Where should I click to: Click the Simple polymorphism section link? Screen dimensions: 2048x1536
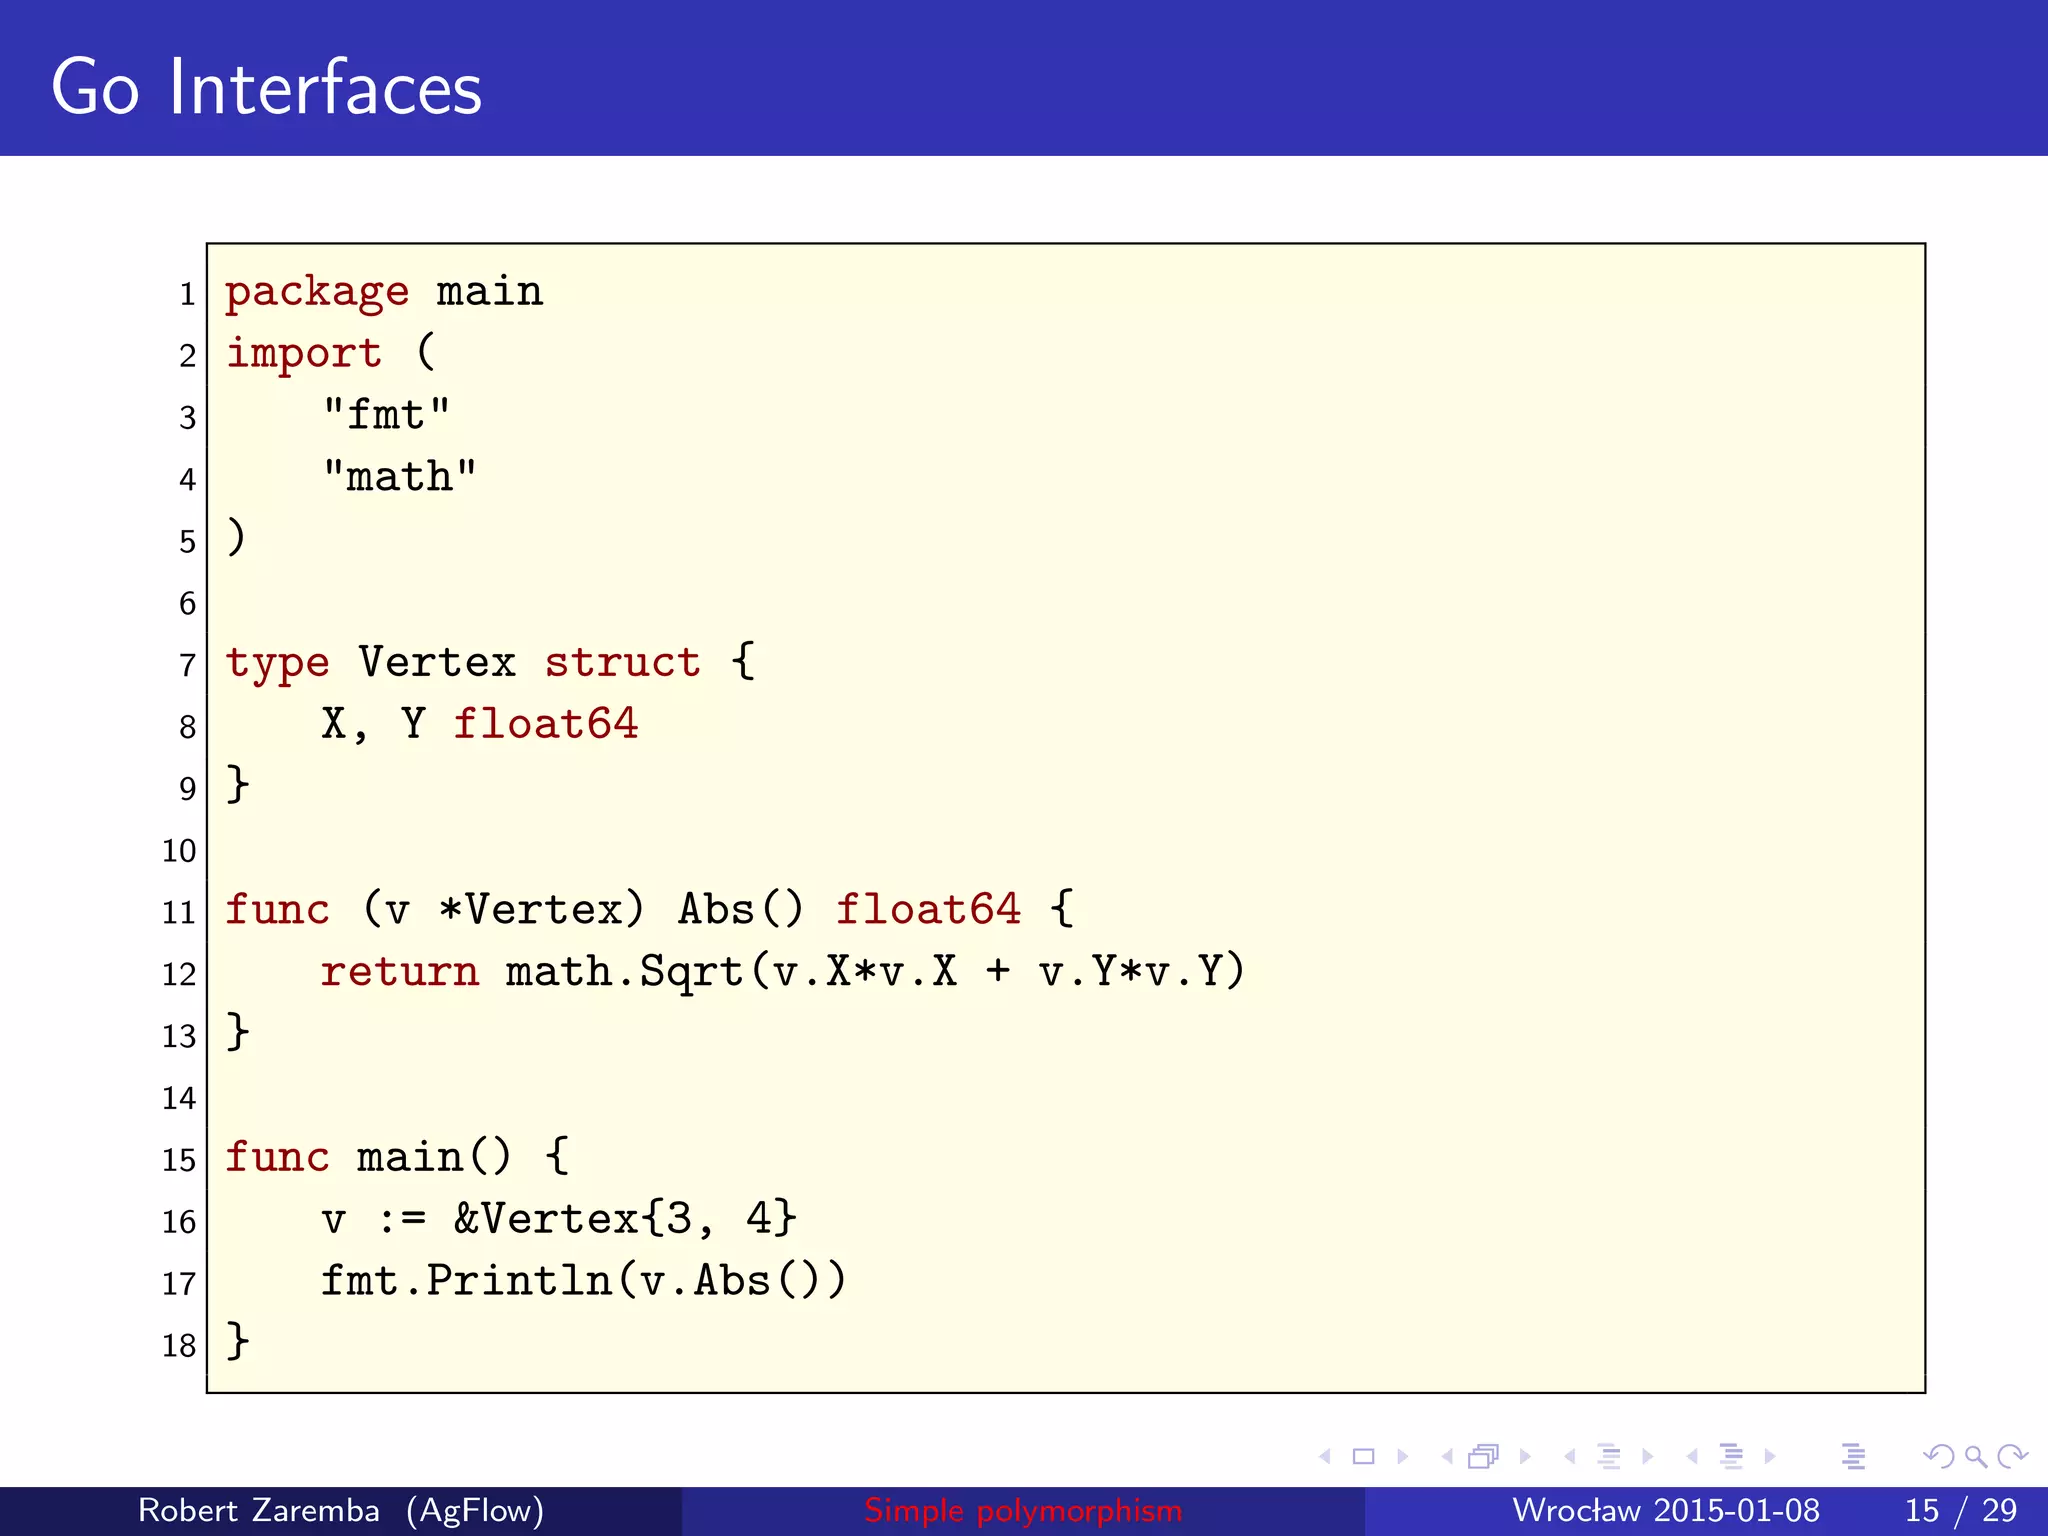(1023, 1510)
